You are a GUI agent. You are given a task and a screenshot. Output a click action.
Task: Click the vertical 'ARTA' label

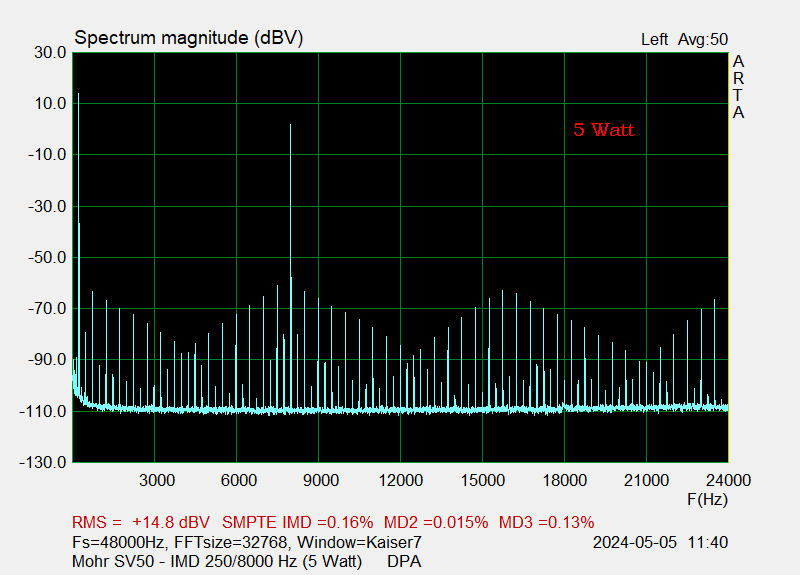[738, 87]
